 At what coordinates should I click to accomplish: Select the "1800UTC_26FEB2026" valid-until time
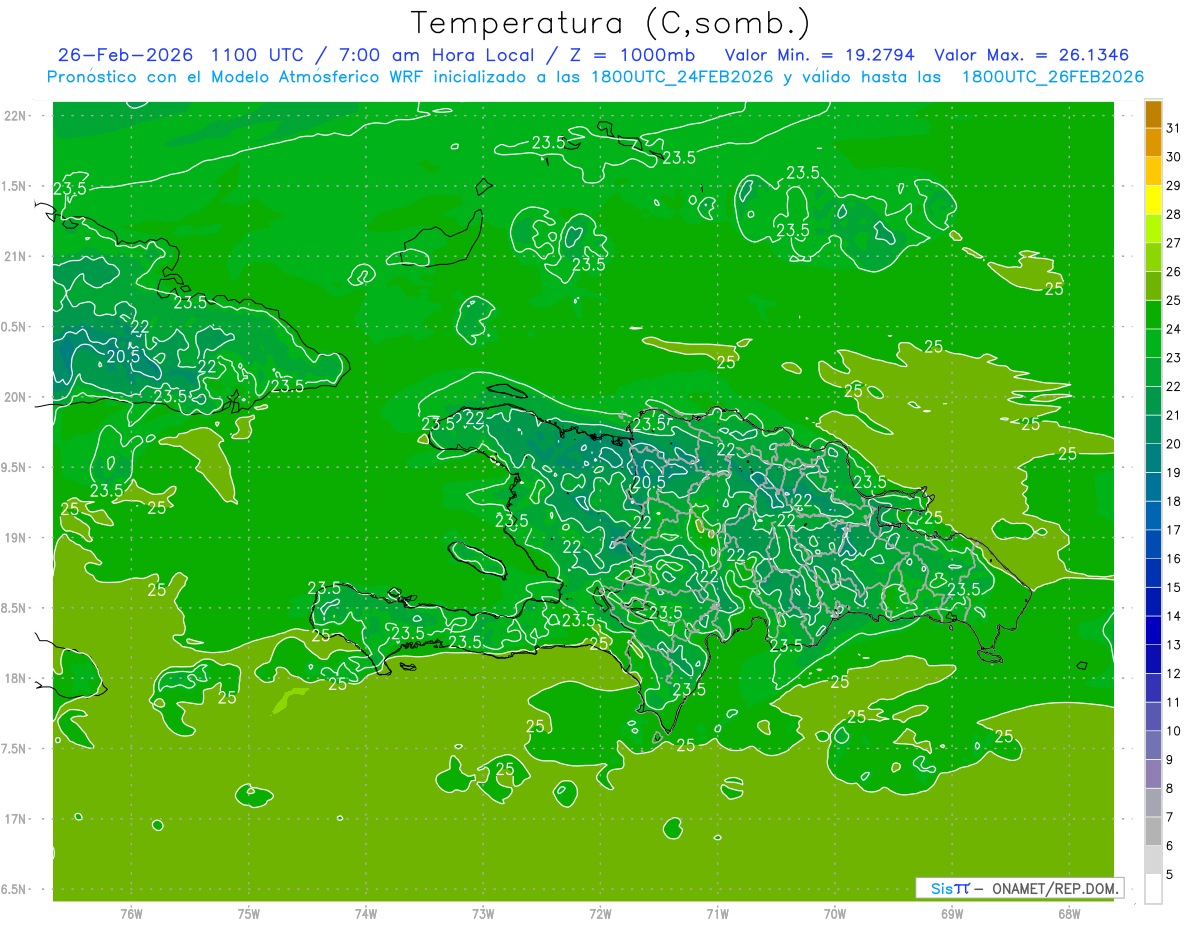click(x=1052, y=77)
